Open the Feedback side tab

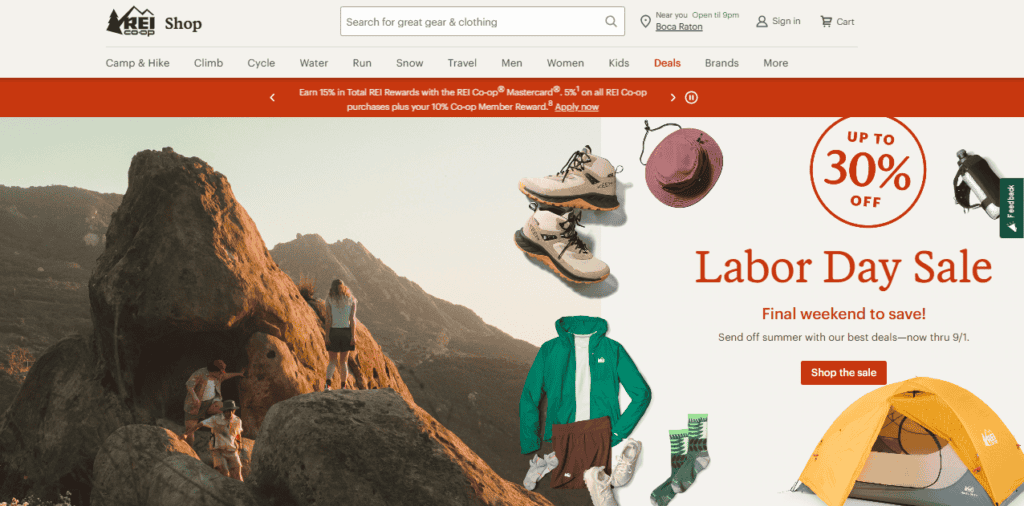1012,208
